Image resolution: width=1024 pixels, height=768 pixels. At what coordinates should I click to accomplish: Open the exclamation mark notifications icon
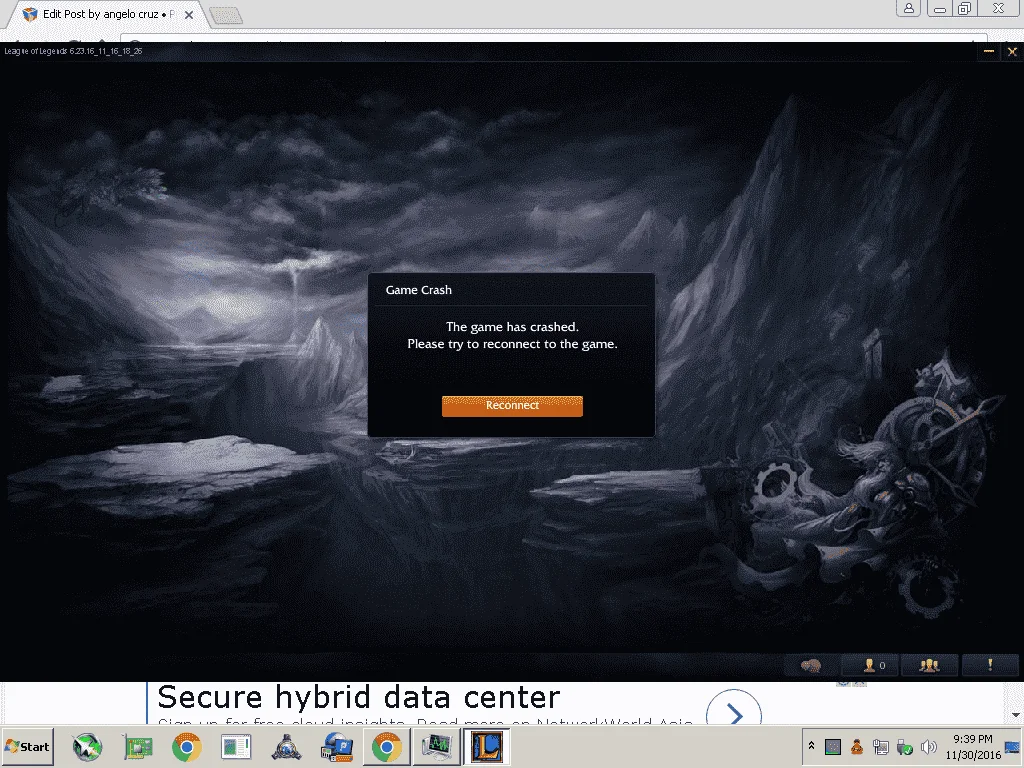click(x=990, y=665)
